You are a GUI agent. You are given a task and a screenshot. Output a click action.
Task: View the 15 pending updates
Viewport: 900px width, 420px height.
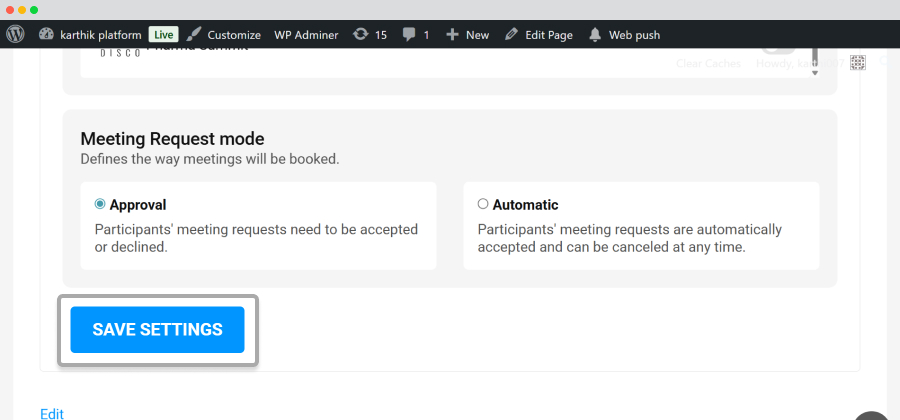point(381,35)
